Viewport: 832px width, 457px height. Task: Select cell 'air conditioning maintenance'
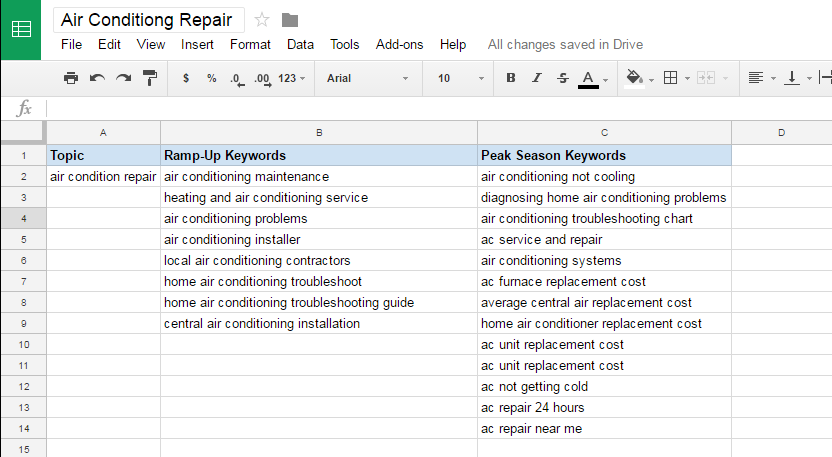(319, 176)
